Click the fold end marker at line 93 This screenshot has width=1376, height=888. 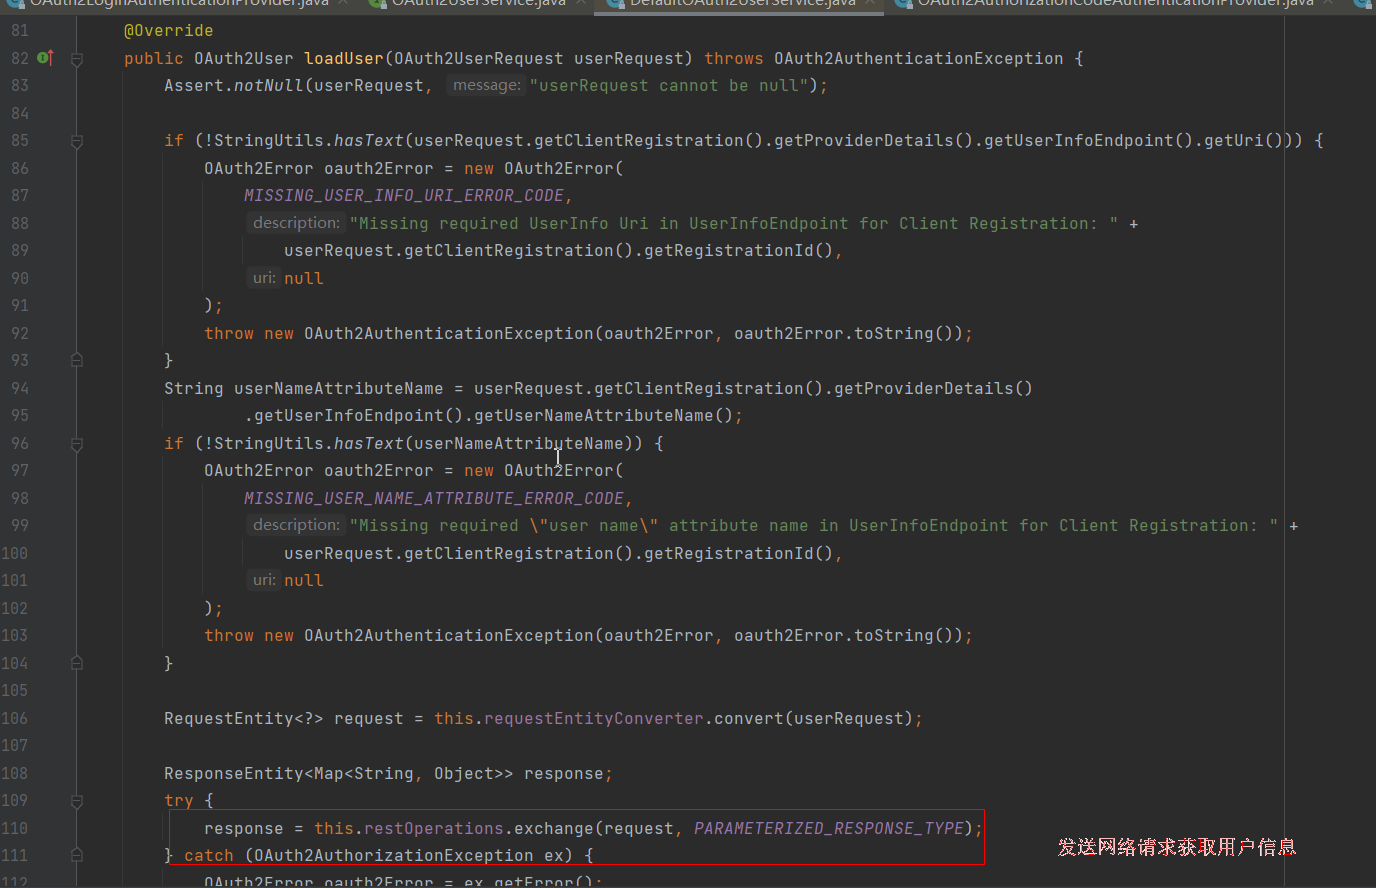[77, 360]
